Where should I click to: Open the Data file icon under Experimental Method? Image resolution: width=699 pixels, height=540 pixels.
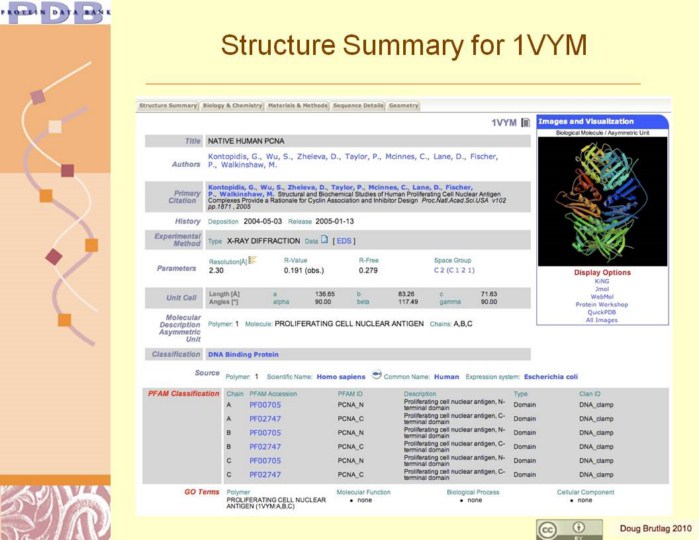(x=324, y=240)
